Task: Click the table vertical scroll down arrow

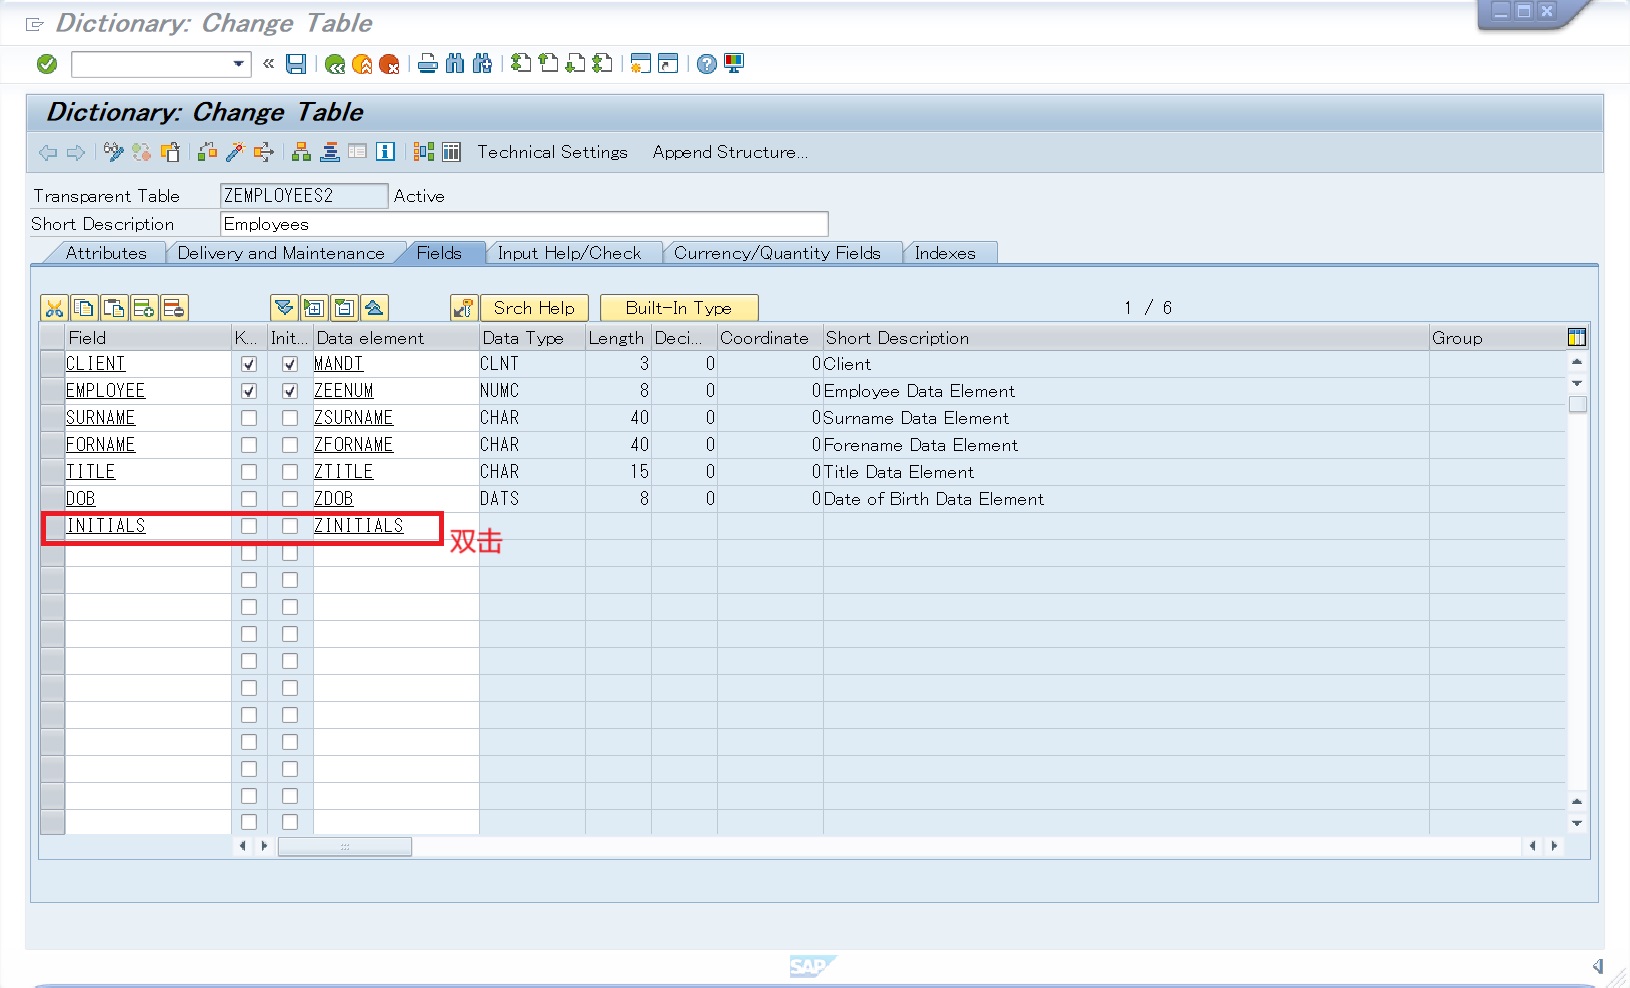Action: pyautogui.click(x=1577, y=824)
